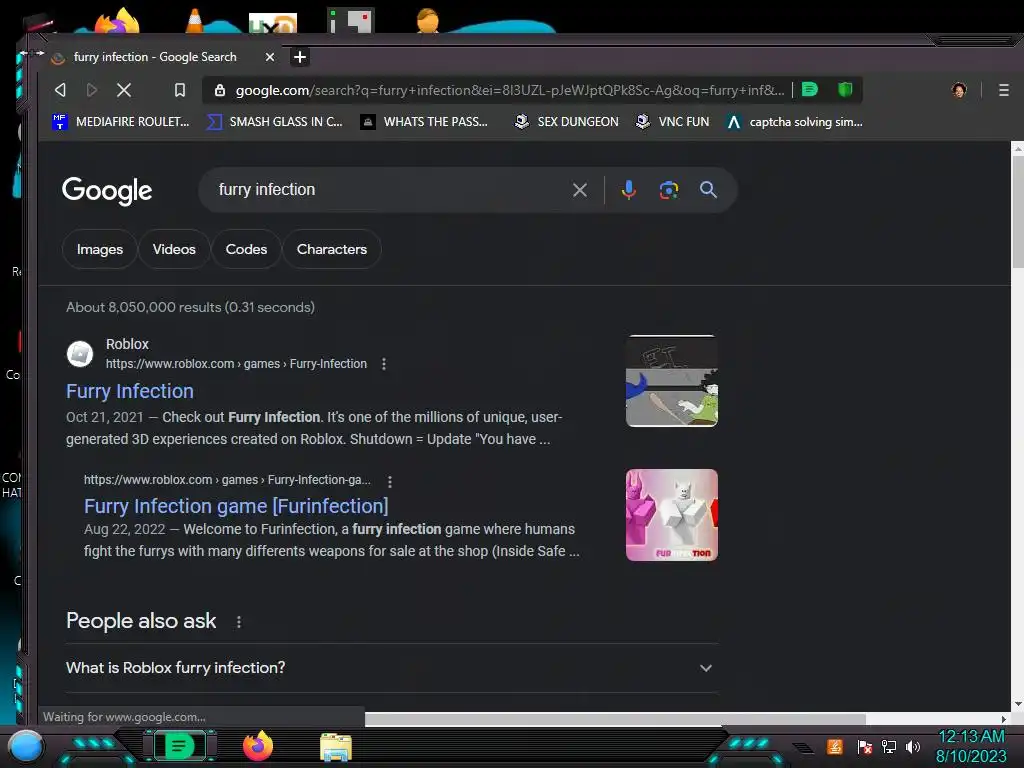Click the padlock site info icon
1024x768 pixels.
point(220,90)
